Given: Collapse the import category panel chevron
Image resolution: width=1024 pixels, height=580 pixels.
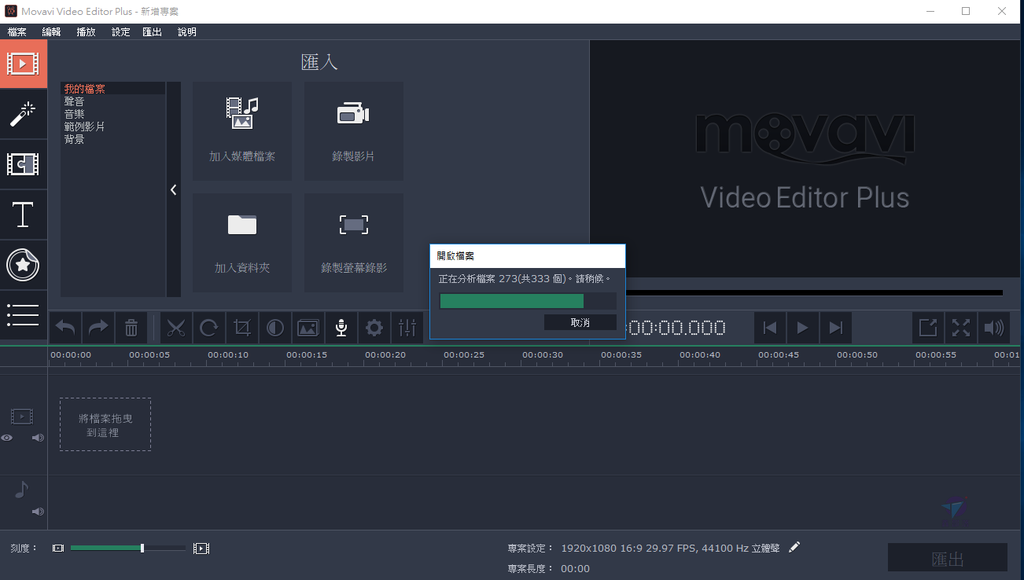Looking at the screenshot, I should coord(174,190).
